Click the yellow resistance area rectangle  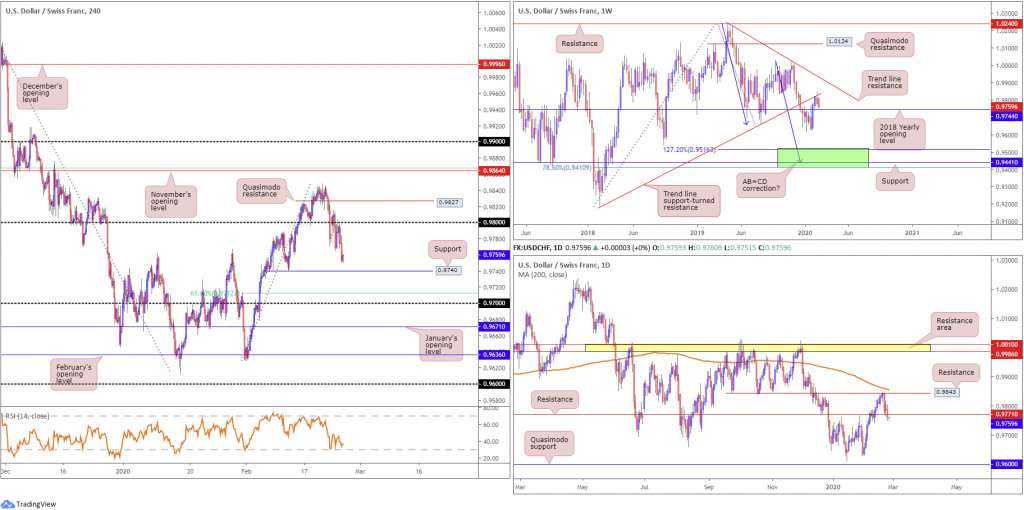click(x=756, y=347)
